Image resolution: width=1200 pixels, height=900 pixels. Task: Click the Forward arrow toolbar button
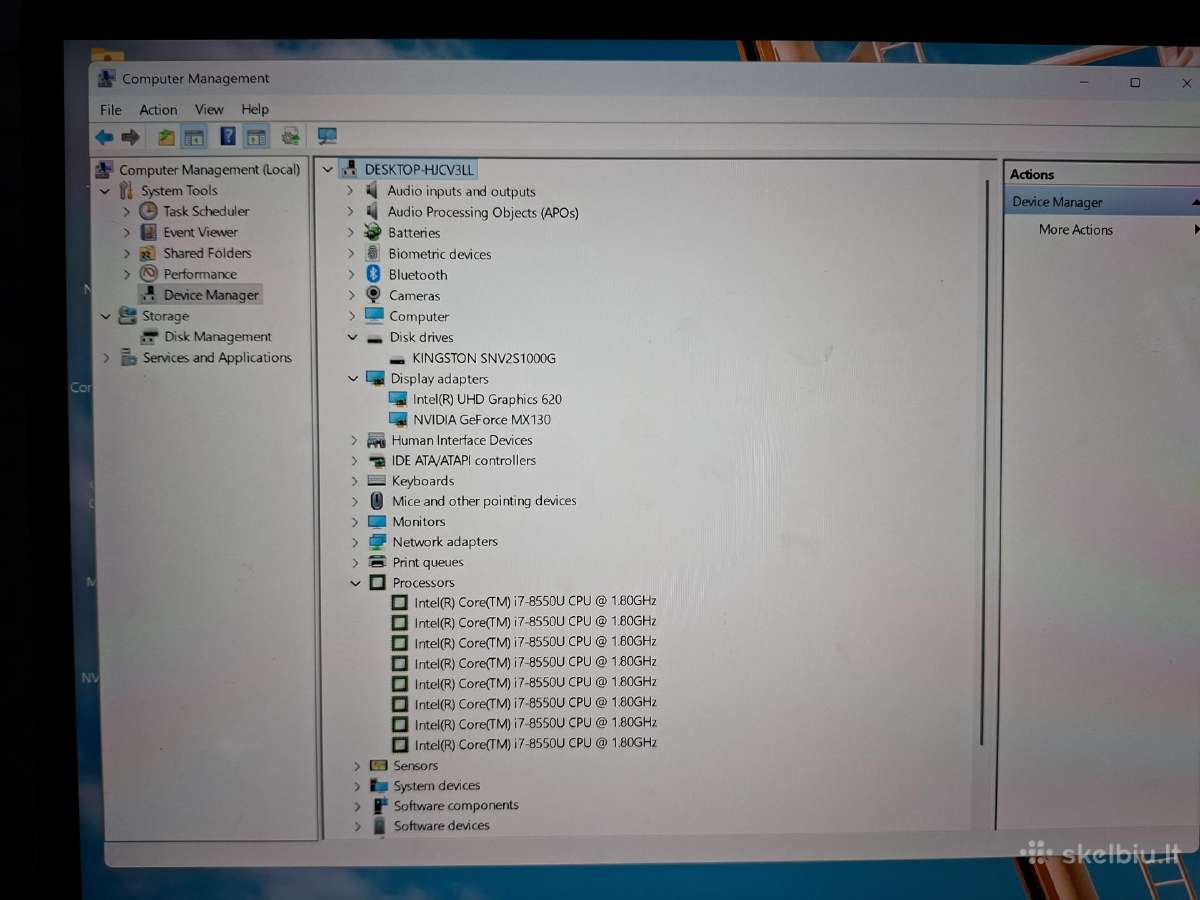130,137
